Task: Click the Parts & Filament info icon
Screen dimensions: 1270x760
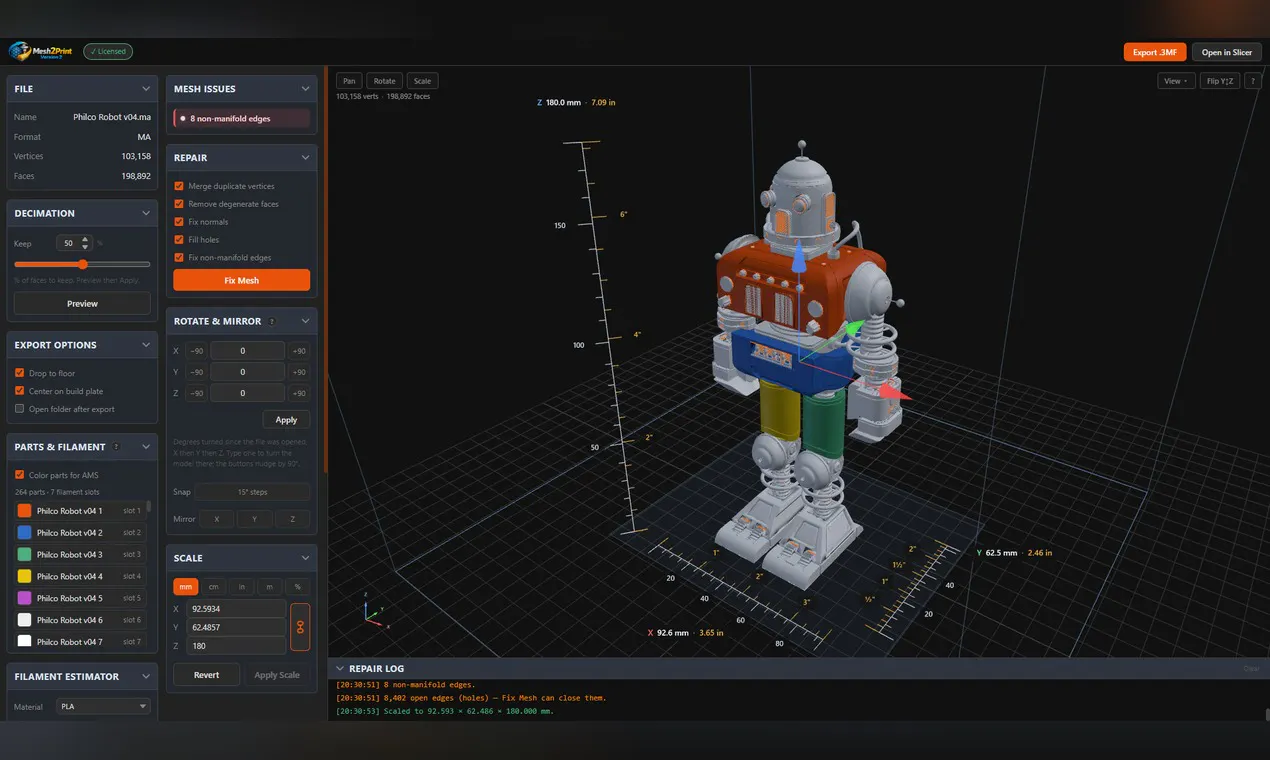Action: 116,447
